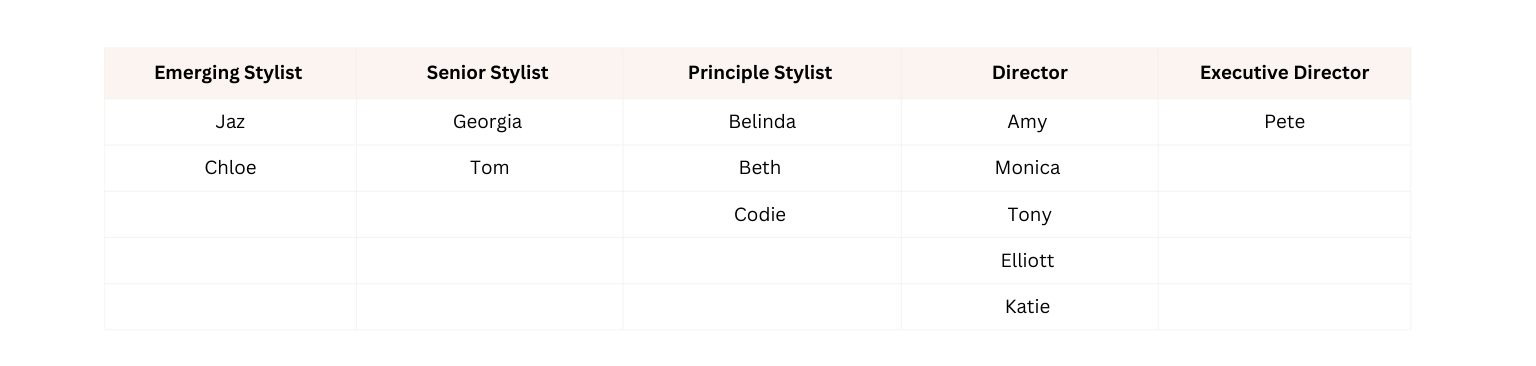Click the Katie cell
Image resolution: width=1536 pixels, height=366 pixels.
(x=1029, y=306)
